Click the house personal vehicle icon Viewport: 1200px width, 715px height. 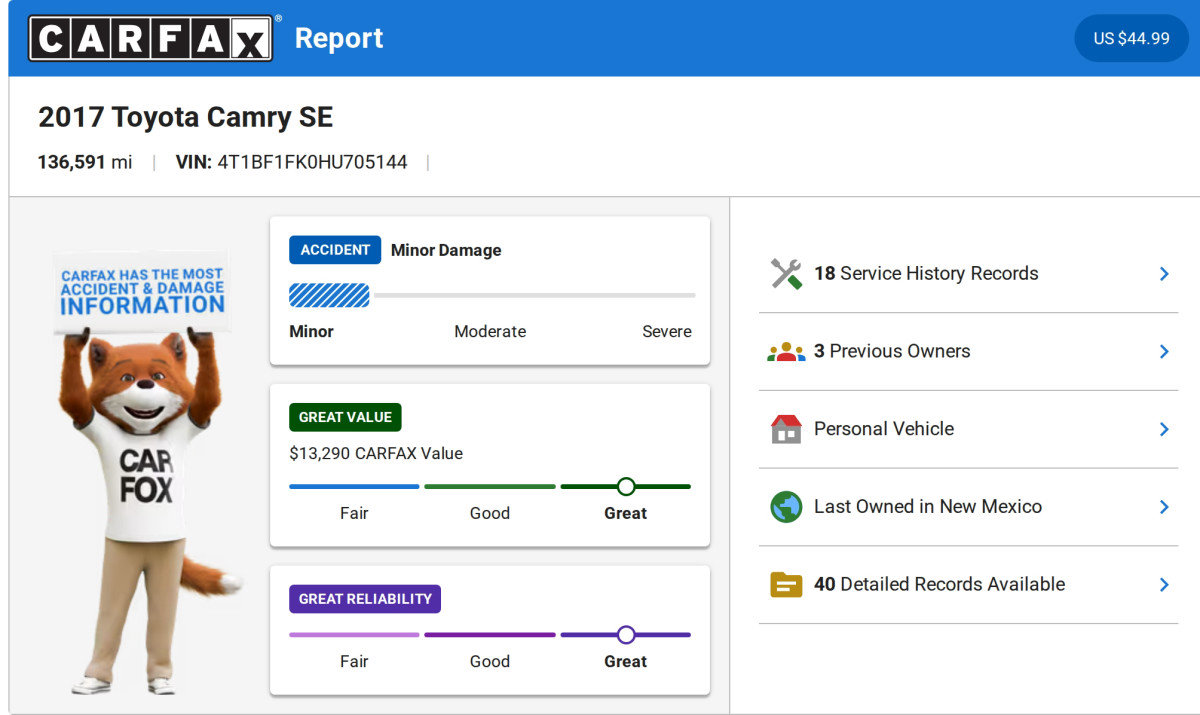(x=787, y=429)
